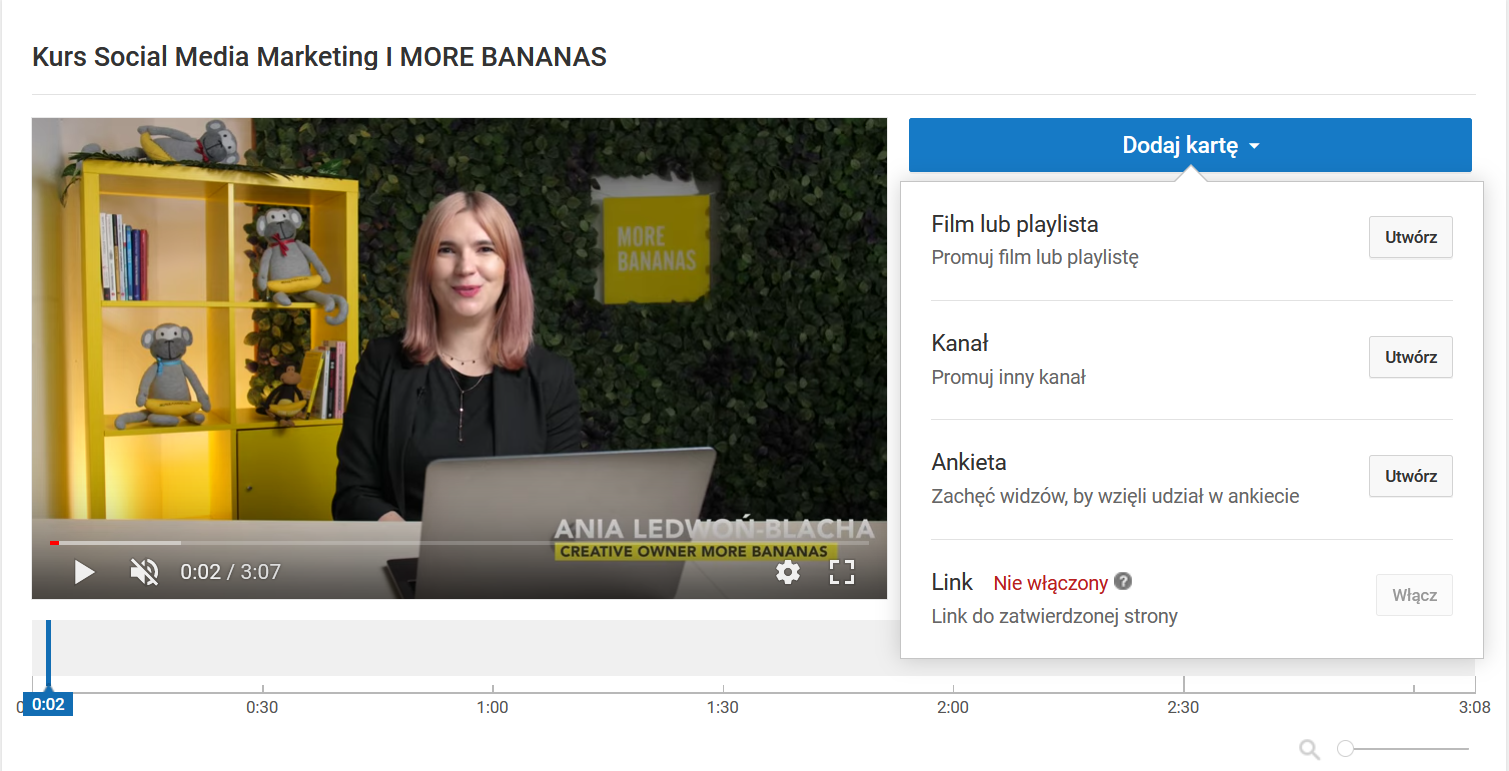Click the video progress bar
The height and width of the screenshot is (771, 1509).
460,543
